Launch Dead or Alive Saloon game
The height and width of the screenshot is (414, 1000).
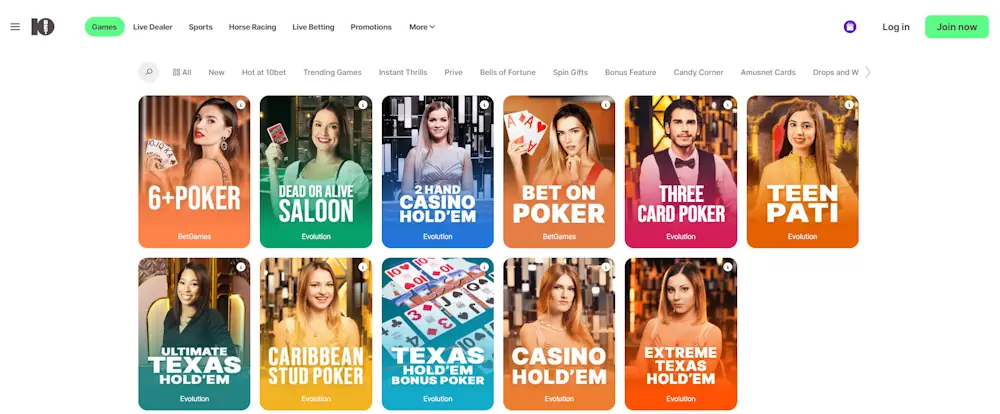(316, 172)
